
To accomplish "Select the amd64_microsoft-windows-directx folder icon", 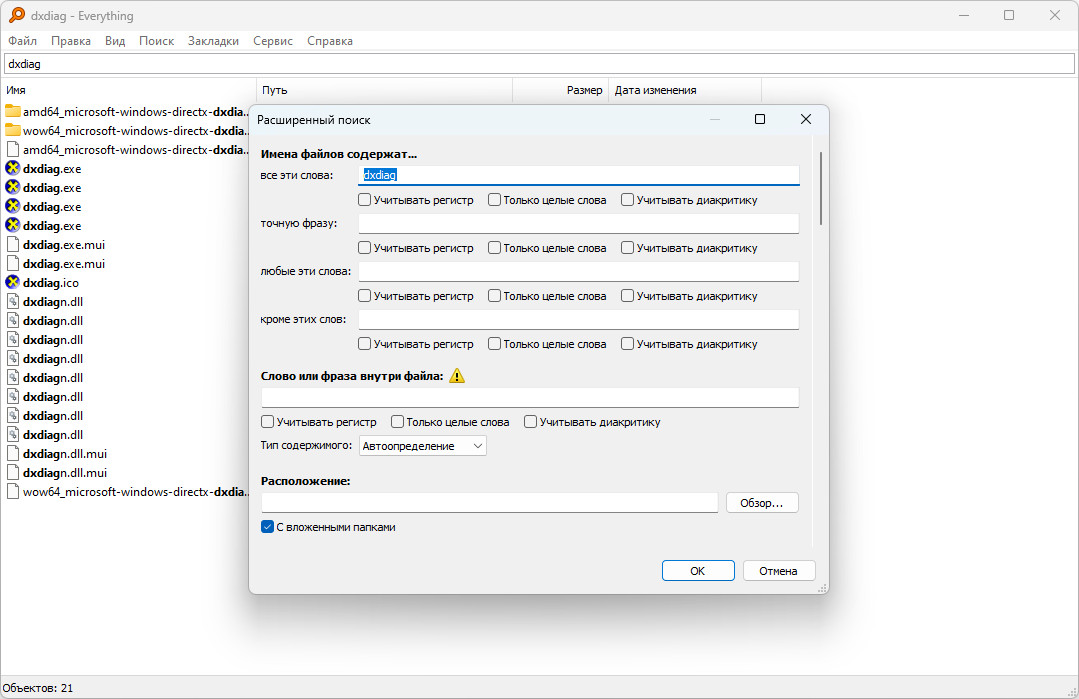I will pyautogui.click(x=12, y=111).
